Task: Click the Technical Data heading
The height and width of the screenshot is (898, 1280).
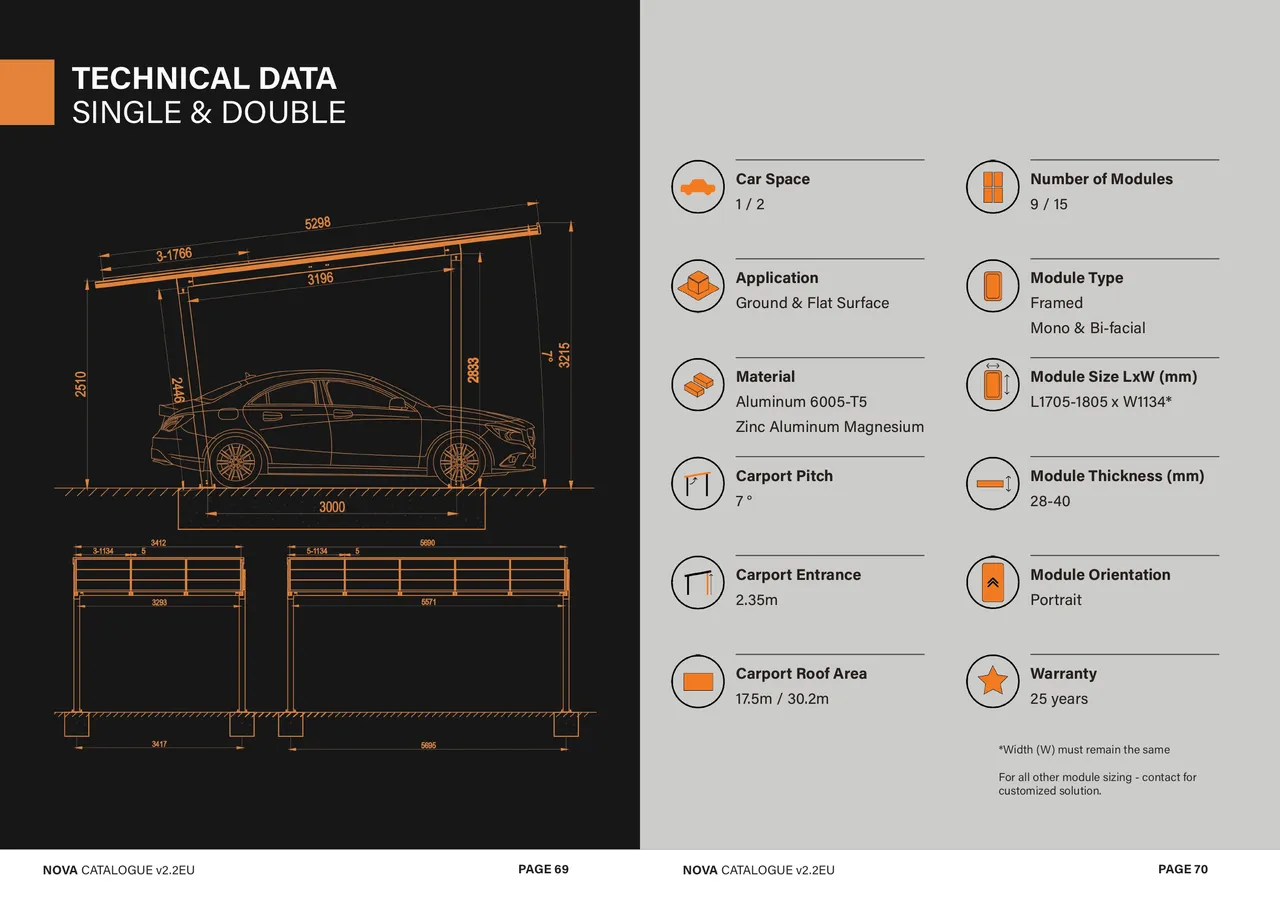Action: point(204,78)
